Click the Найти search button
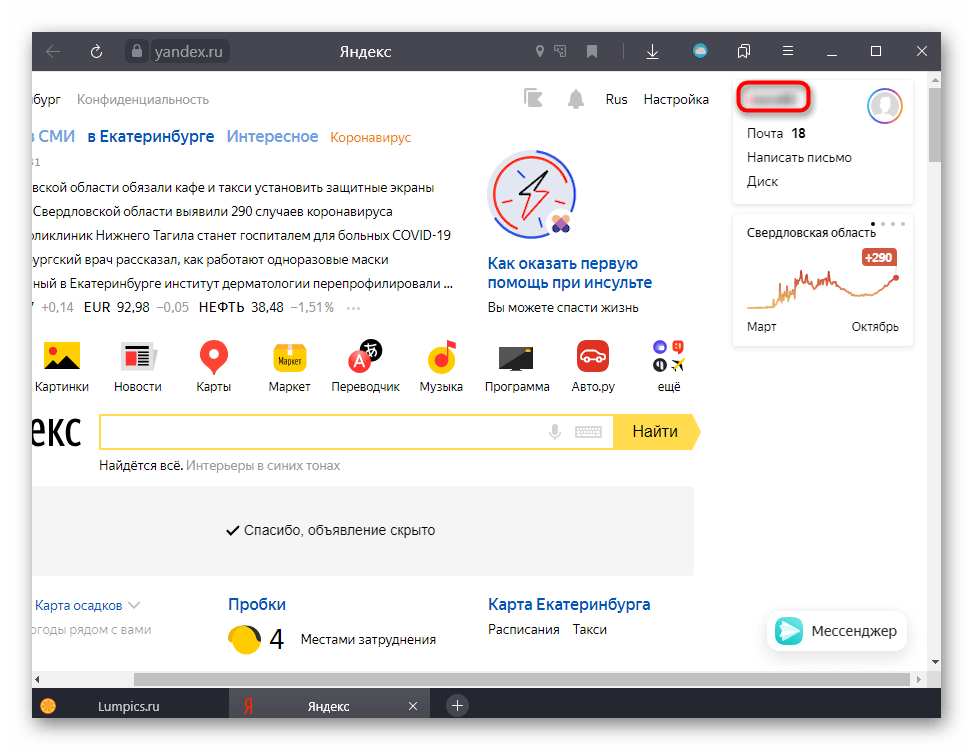The height and width of the screenshot is (750, 973). 655,432
